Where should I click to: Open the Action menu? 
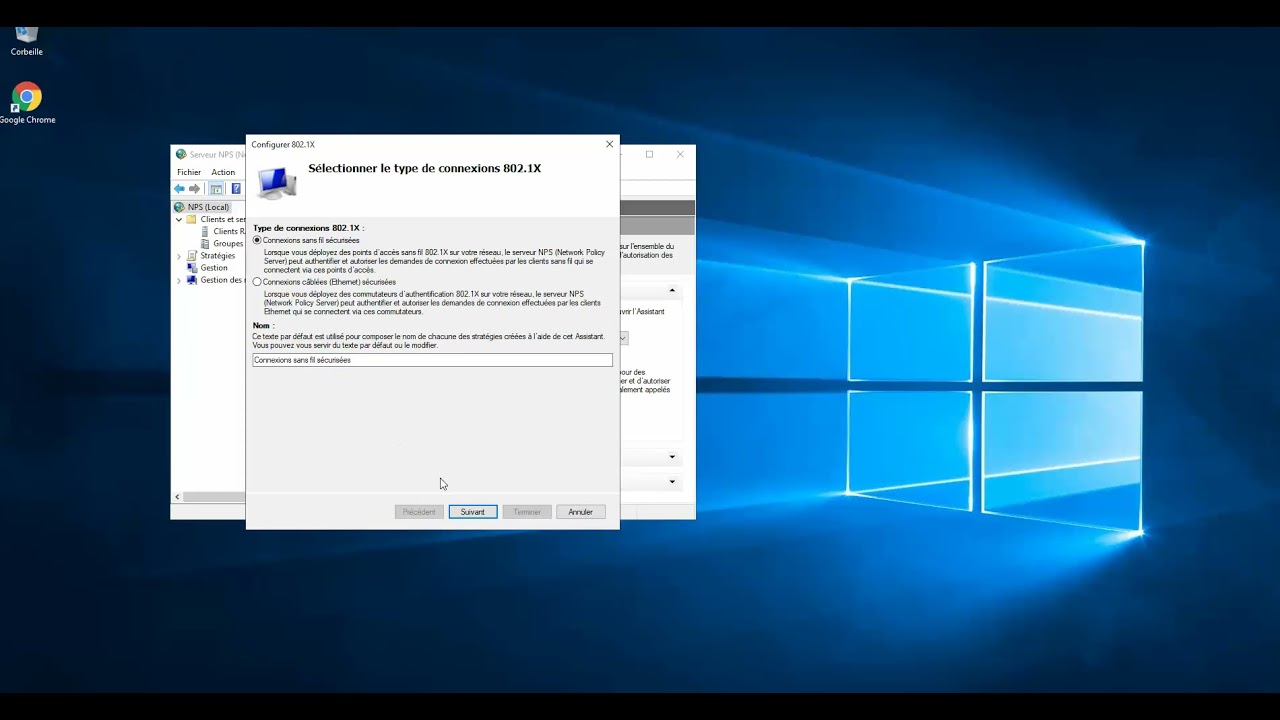pos(223,172)
